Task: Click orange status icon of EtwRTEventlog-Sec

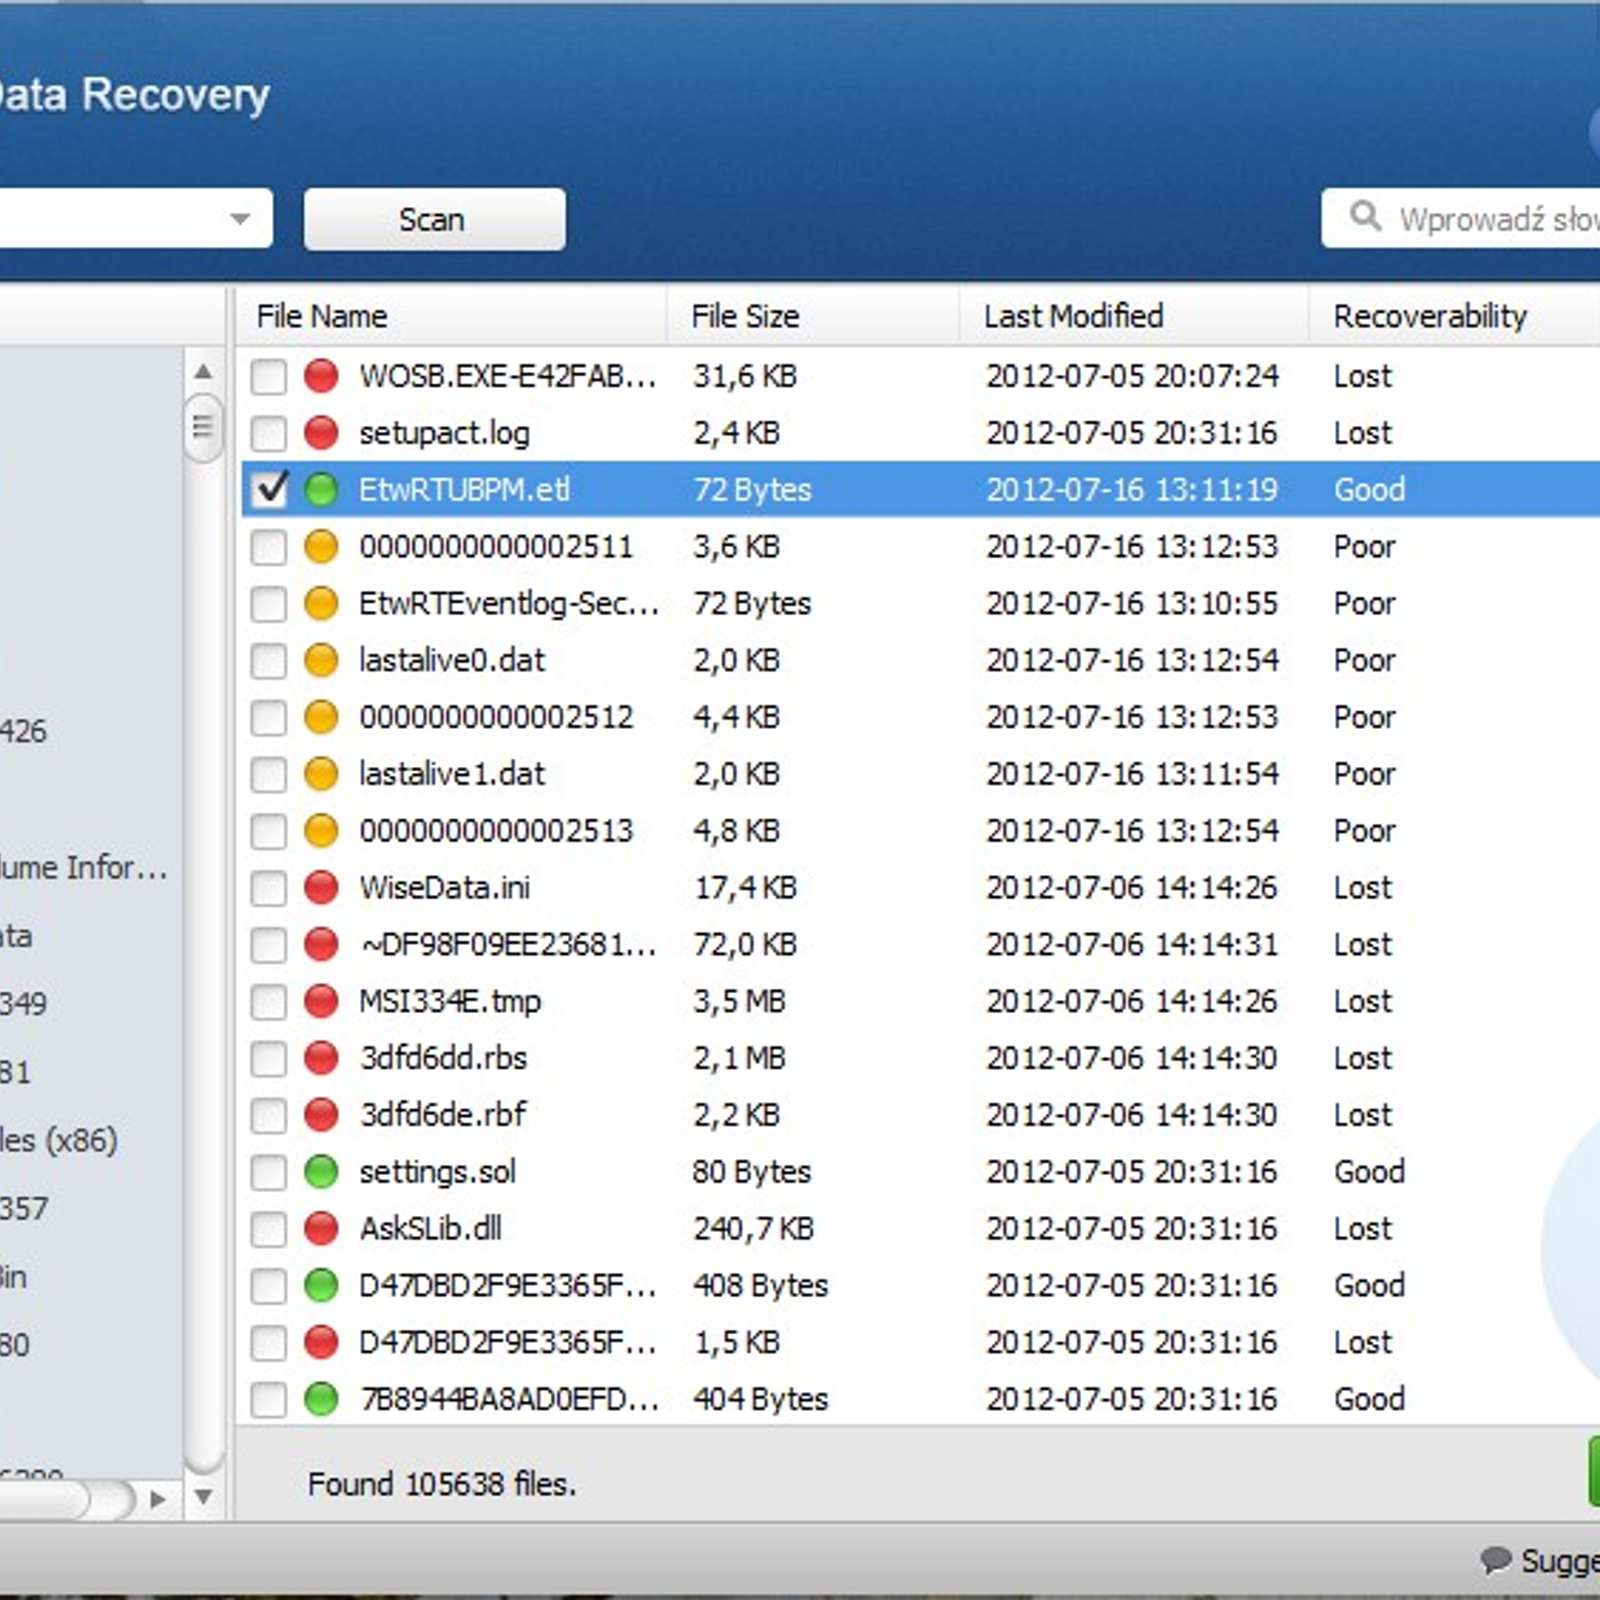Action: coord(321,604)
